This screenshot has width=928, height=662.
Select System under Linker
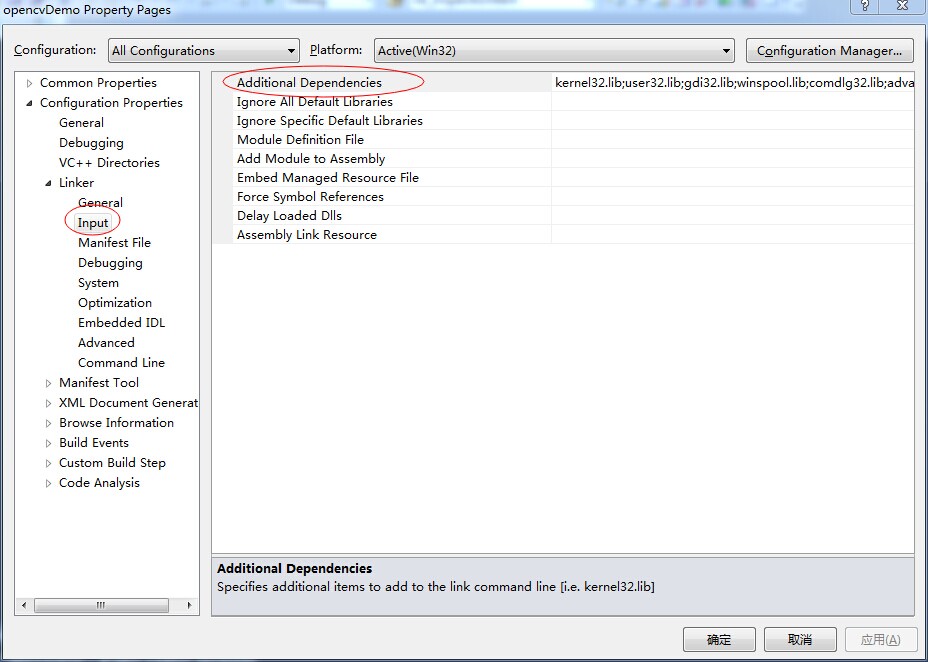[98, 283]
